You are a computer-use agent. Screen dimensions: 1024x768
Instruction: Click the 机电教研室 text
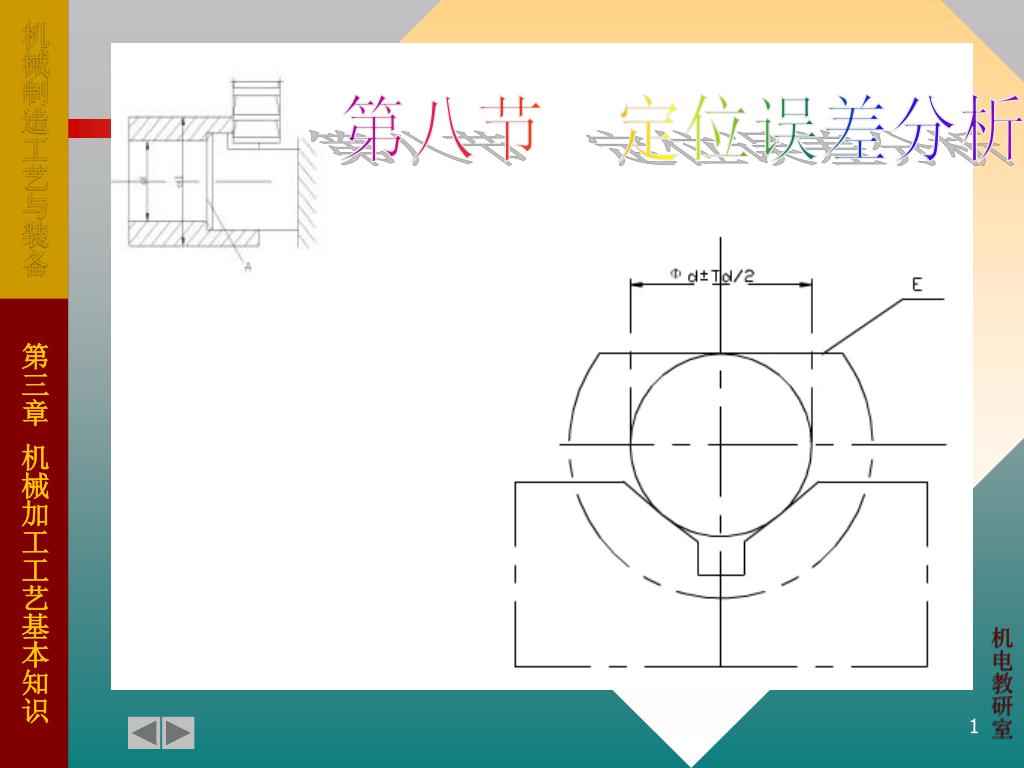click(x=1002, y=683)
